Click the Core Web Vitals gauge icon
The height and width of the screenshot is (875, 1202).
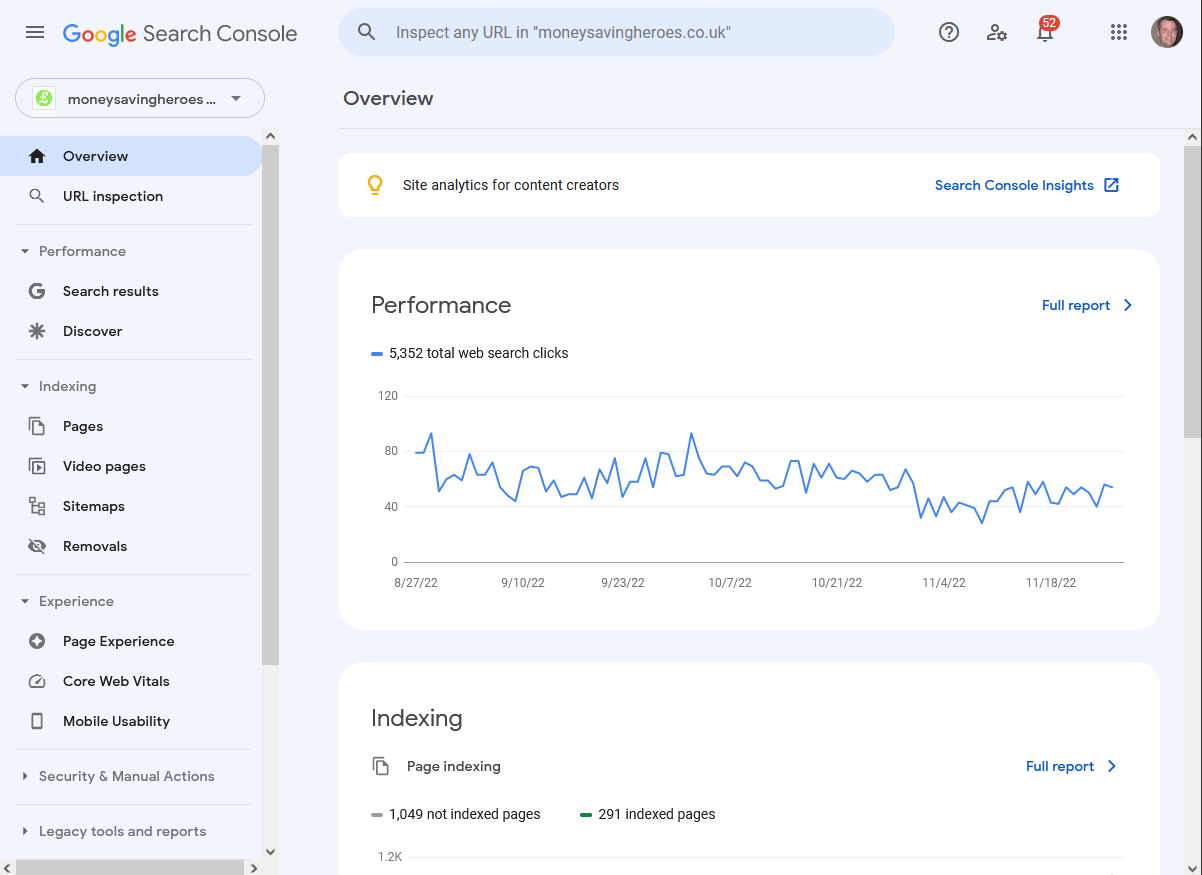click(x=37, y=681)
